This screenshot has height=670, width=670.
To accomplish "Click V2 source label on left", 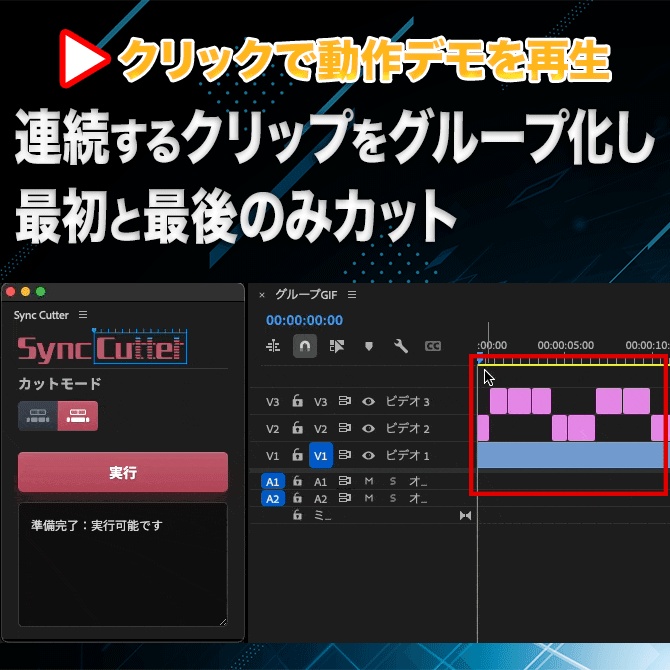I will [273, 429].
